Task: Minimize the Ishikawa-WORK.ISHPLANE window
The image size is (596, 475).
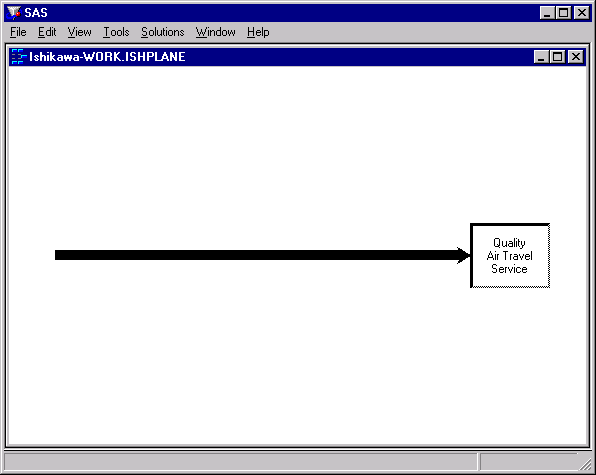Action: point(541,57)
